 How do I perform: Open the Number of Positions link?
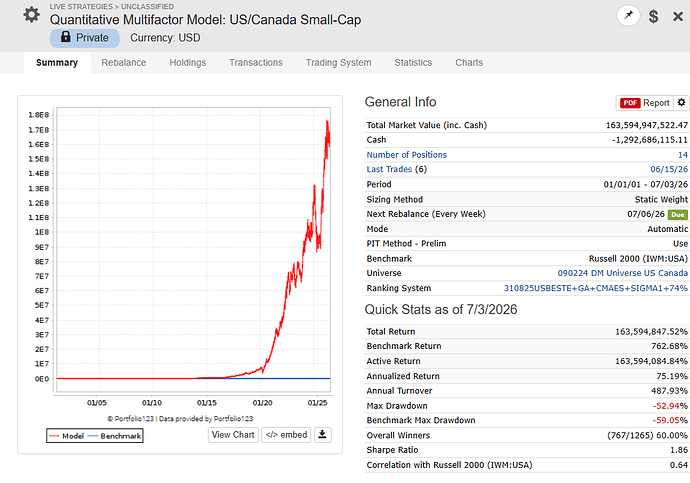[x=407, y=155]
